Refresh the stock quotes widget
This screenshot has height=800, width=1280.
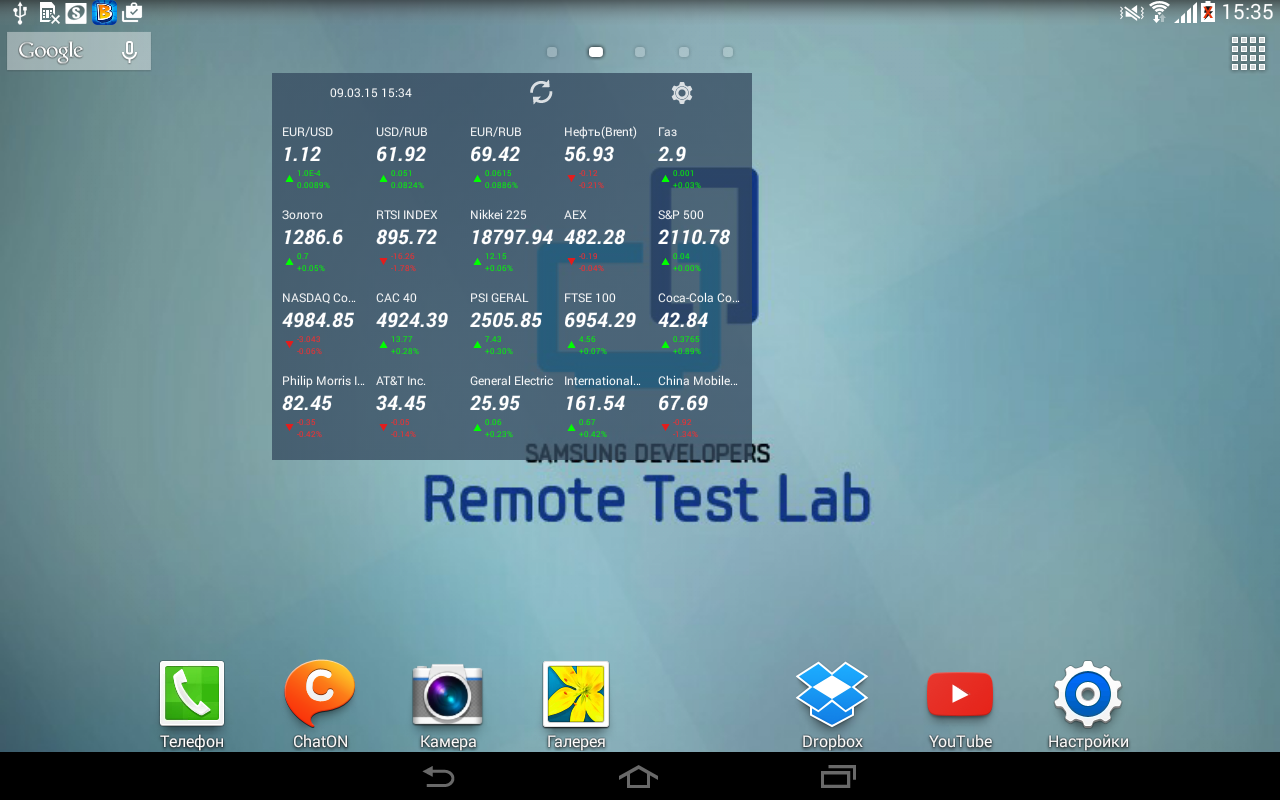pyautogui.click(x=541, y=93)
